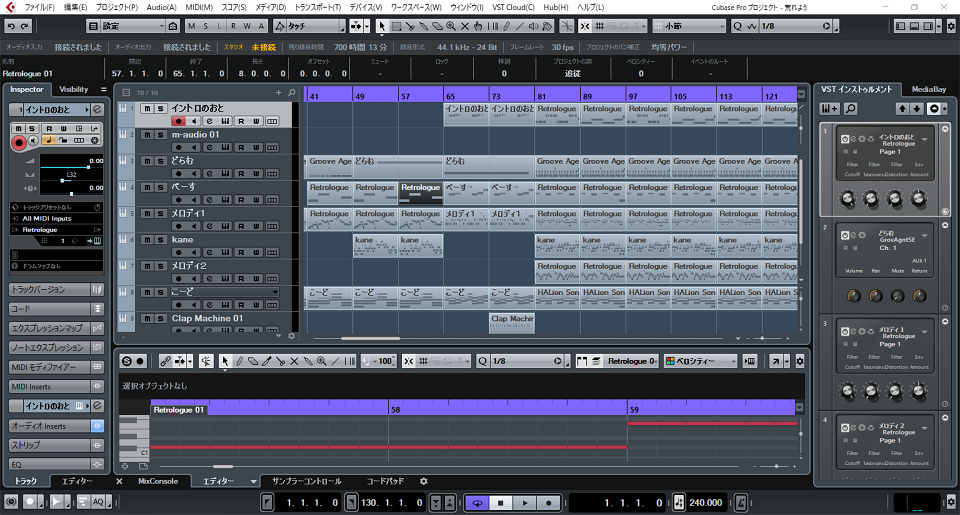Viewport: 960px width, 515px height.
Task: Select the mute X tool in project toolbar
Action: 465,26
